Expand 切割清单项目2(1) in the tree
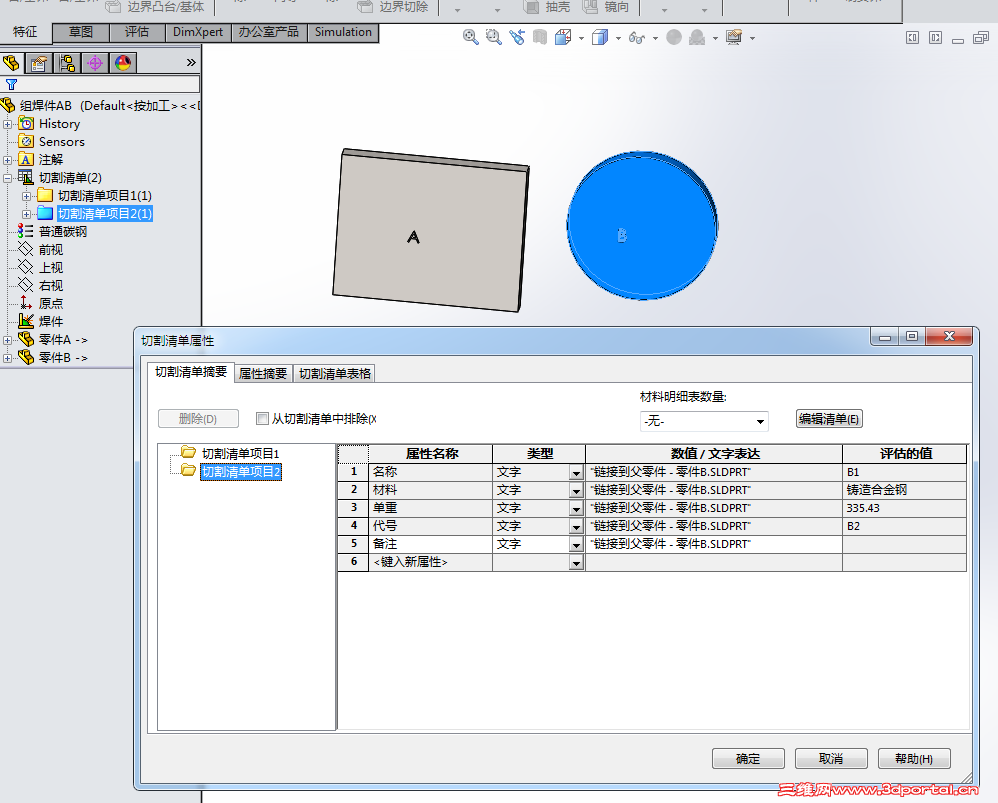This screenshot has width=998, height=803. point(27,214)
